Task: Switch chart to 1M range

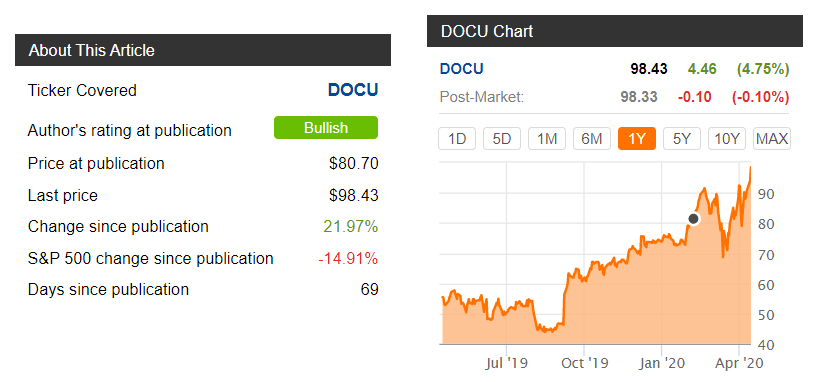Action: coord(547,139)
